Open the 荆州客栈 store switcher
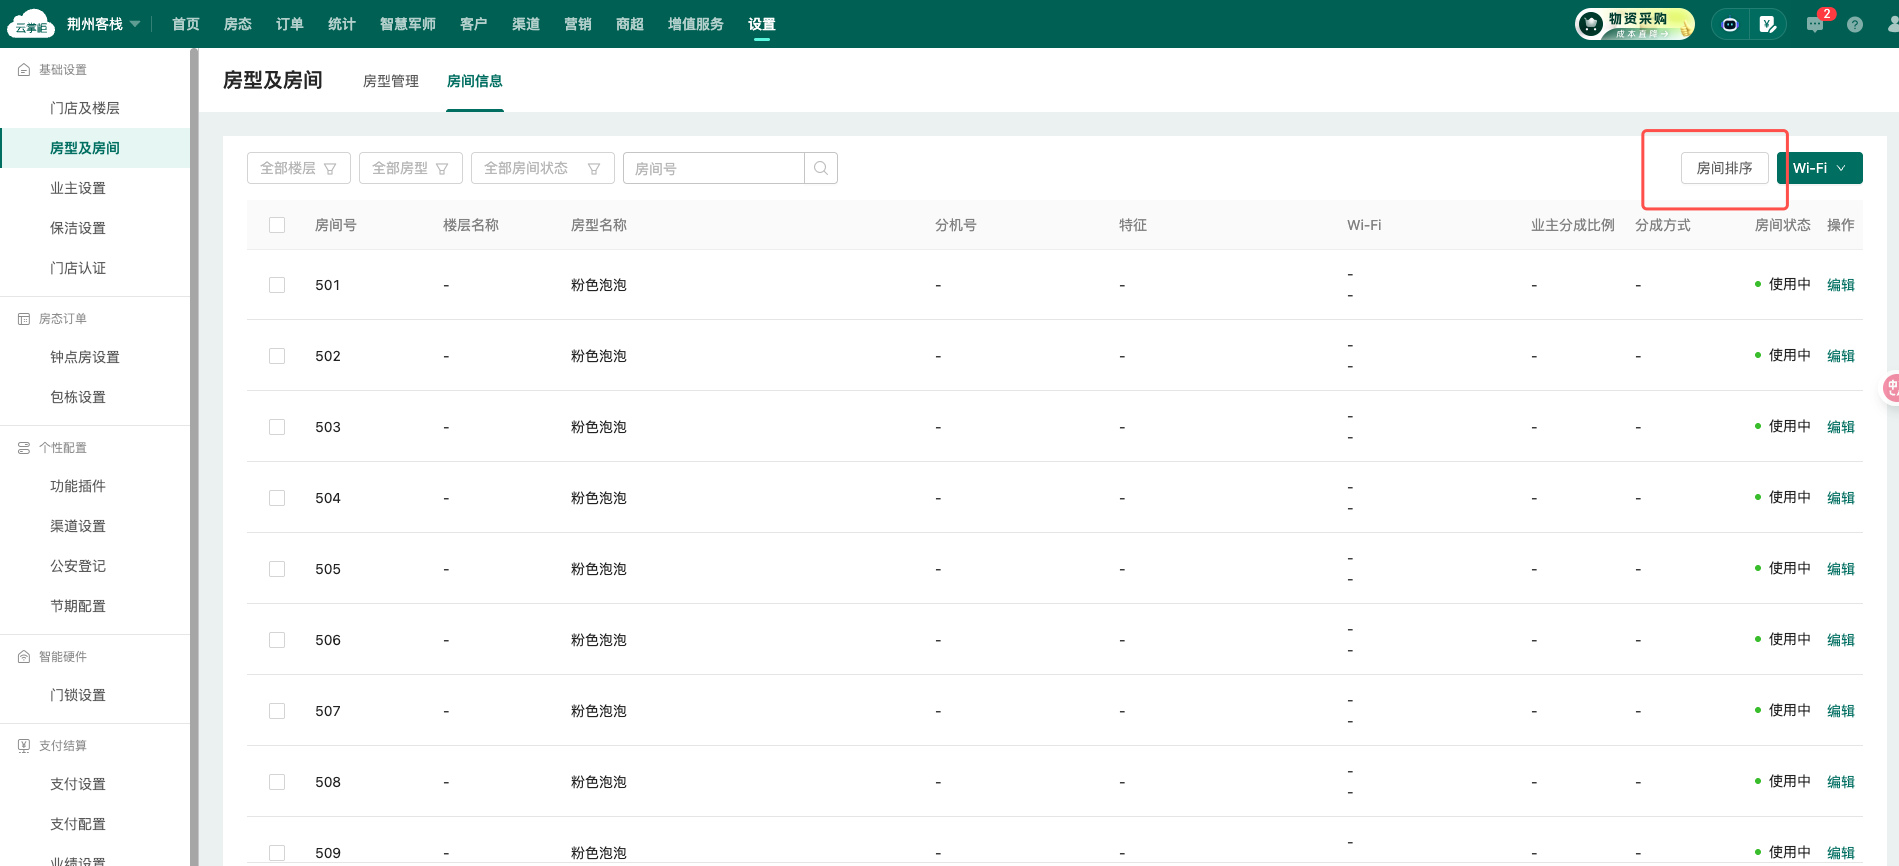The height and width of the screenshot is (866, 1899). [x=103, y=24]
